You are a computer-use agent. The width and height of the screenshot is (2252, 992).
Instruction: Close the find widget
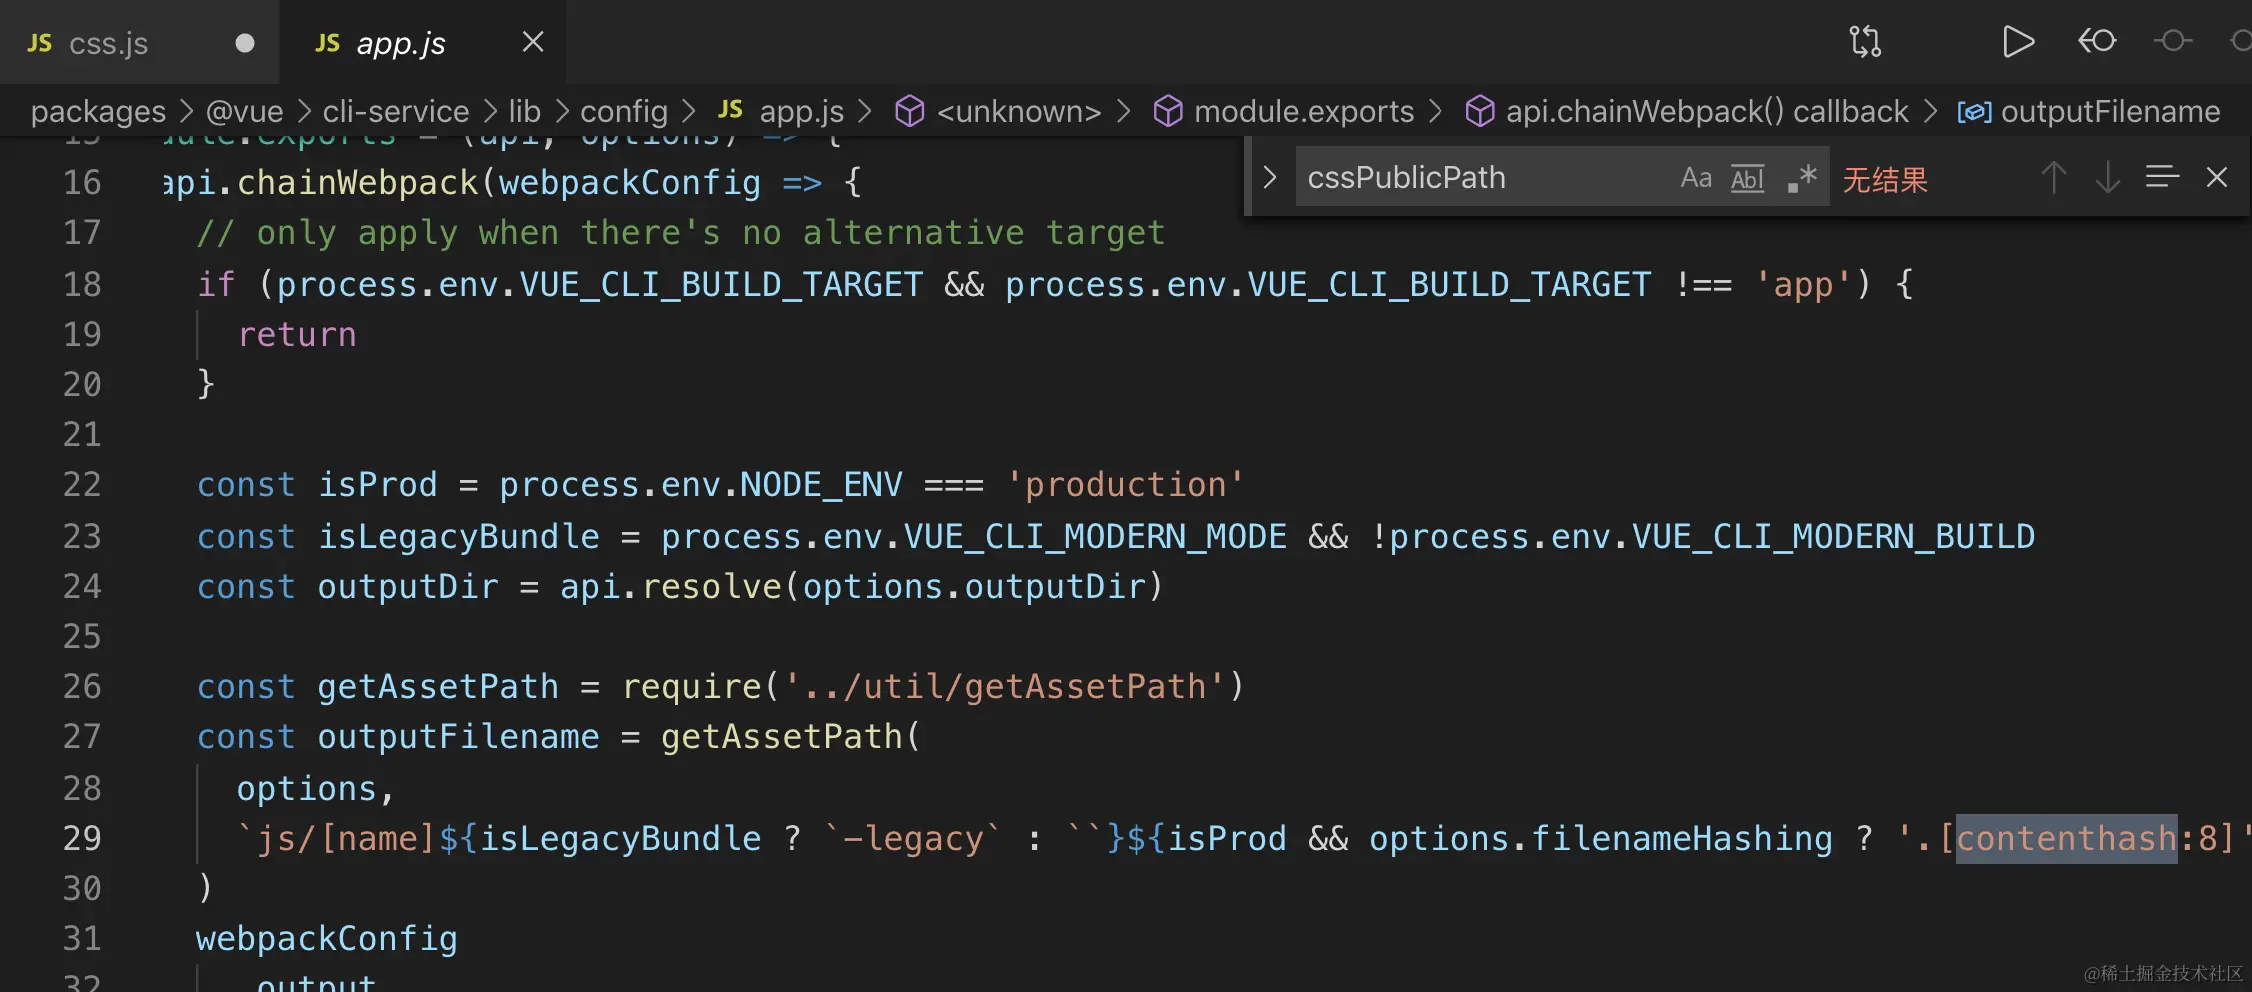tap(2217, 178)
